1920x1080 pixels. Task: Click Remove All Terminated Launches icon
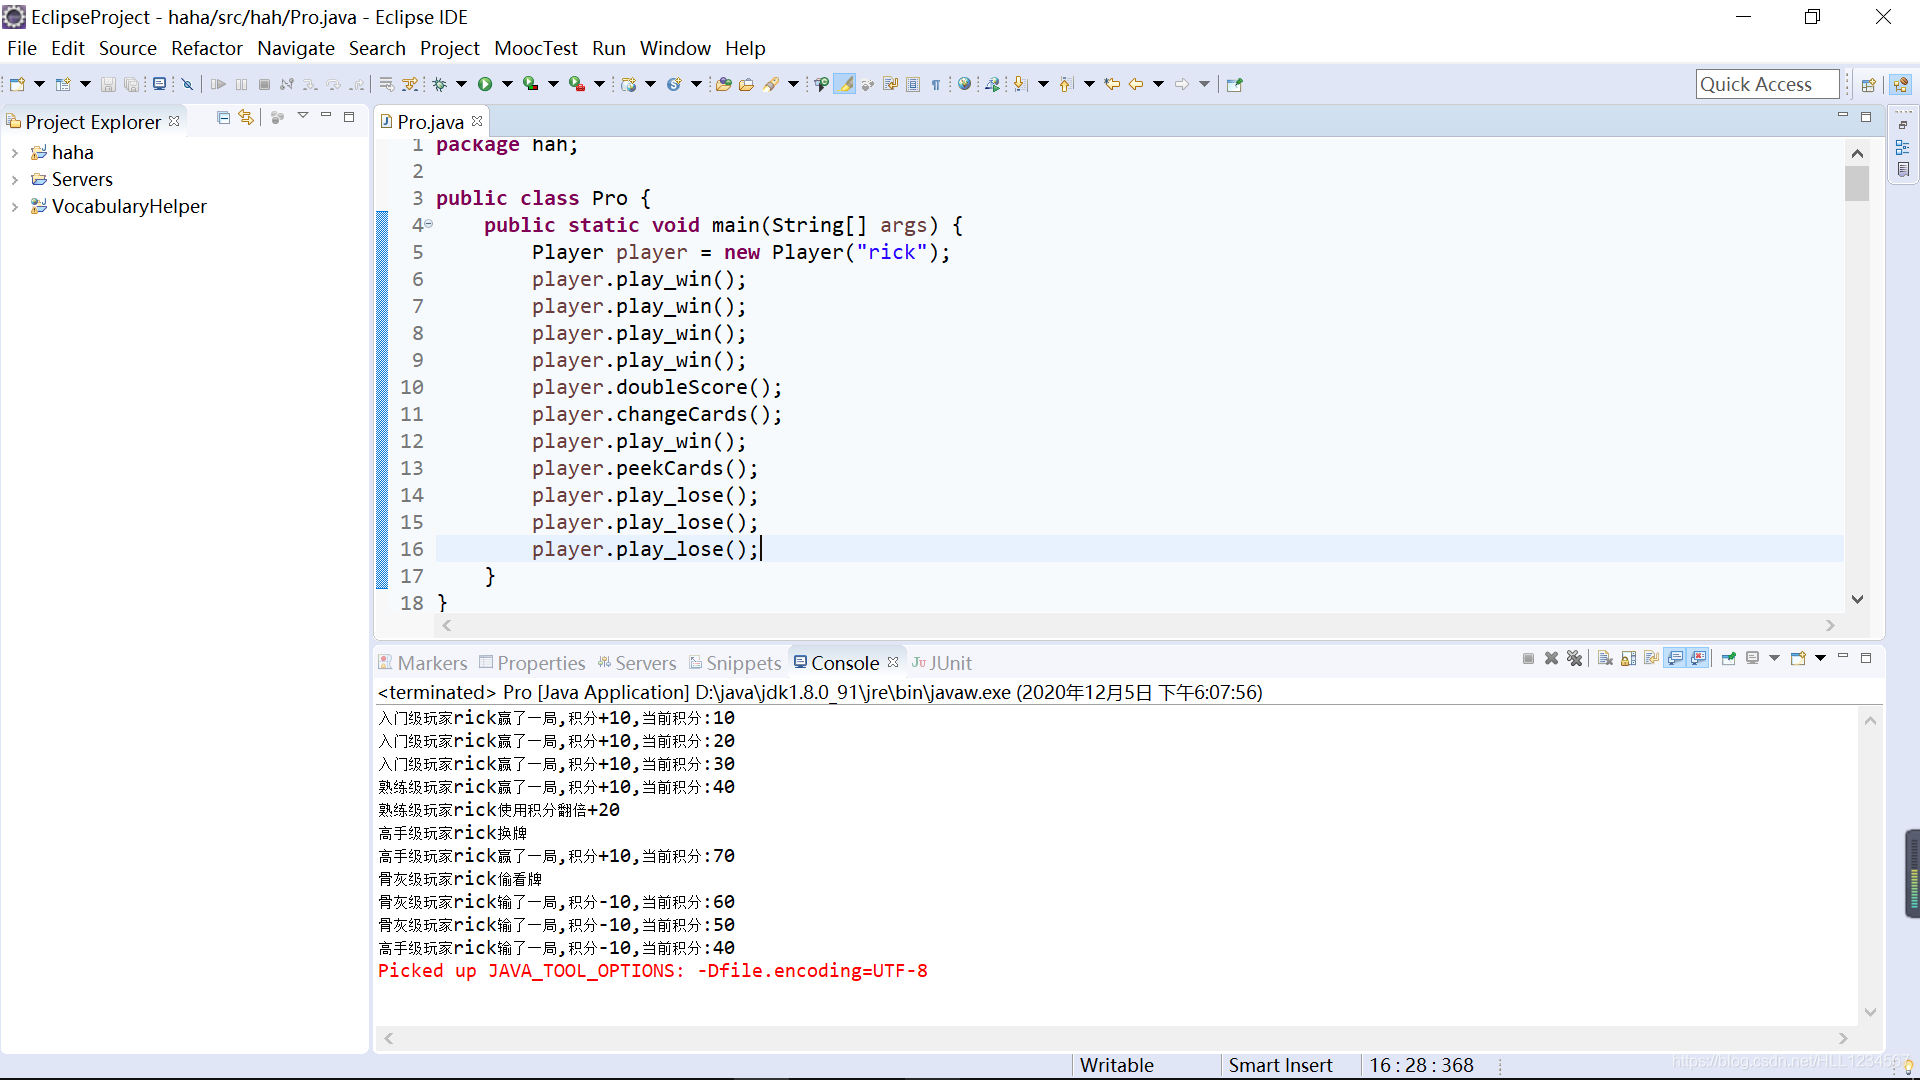tap(1574, 658)
